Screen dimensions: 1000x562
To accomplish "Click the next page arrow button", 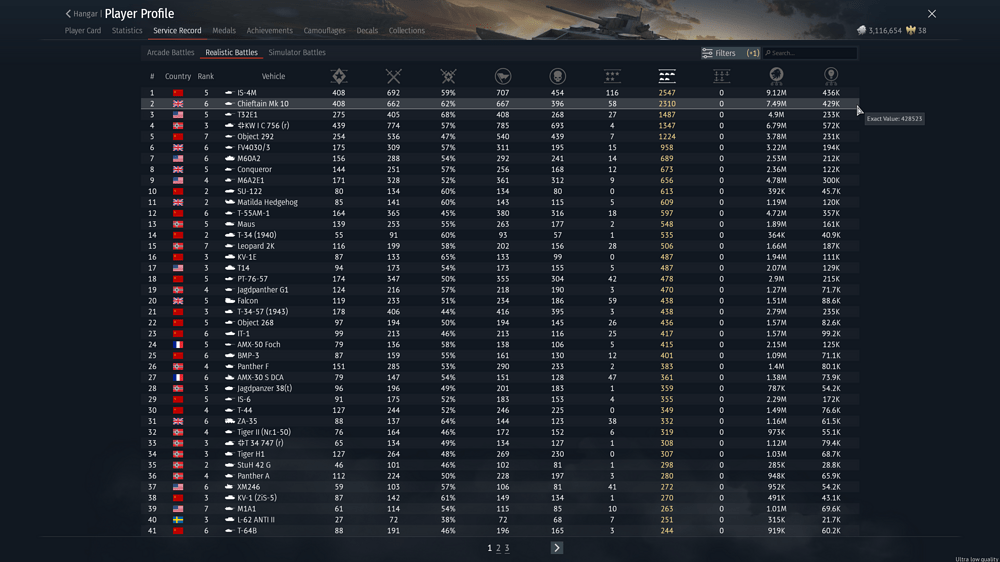I will [x=557, y=548].
